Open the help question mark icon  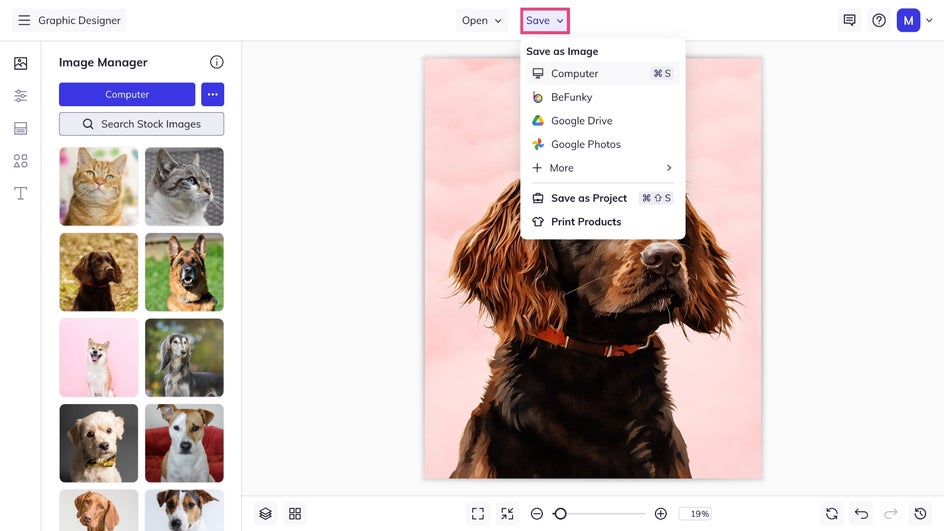click(879, 20)
